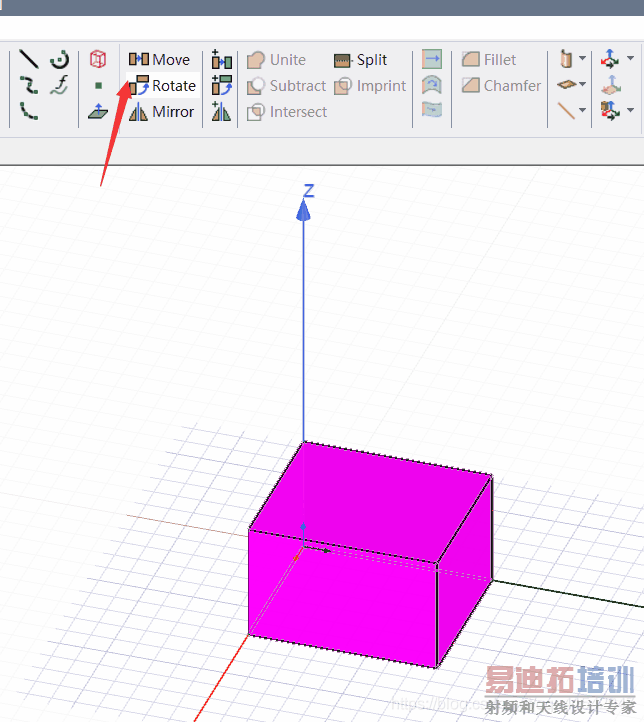Click the Intersect boolean command
This screenshot has width=644, height=722.
287,112
